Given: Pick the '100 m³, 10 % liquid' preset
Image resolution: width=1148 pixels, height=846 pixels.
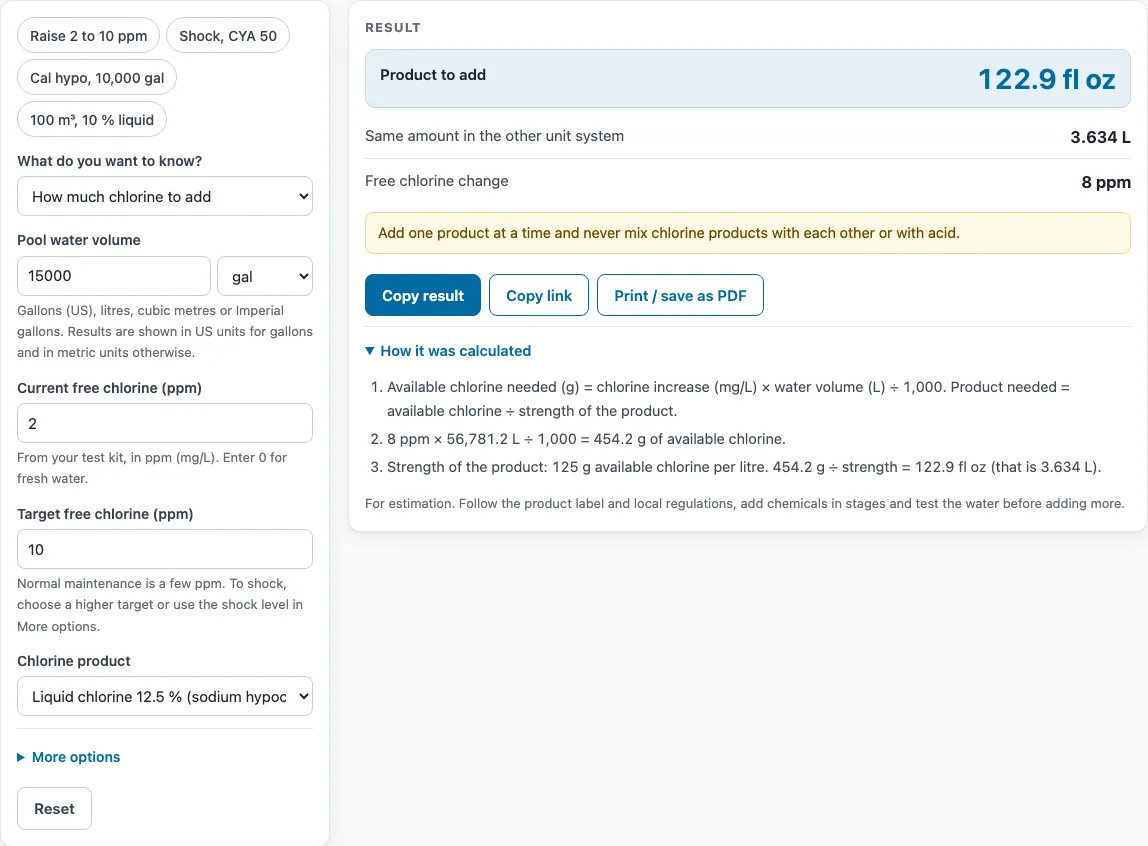Looking at the screenshot, I should (x=92, y=119).
